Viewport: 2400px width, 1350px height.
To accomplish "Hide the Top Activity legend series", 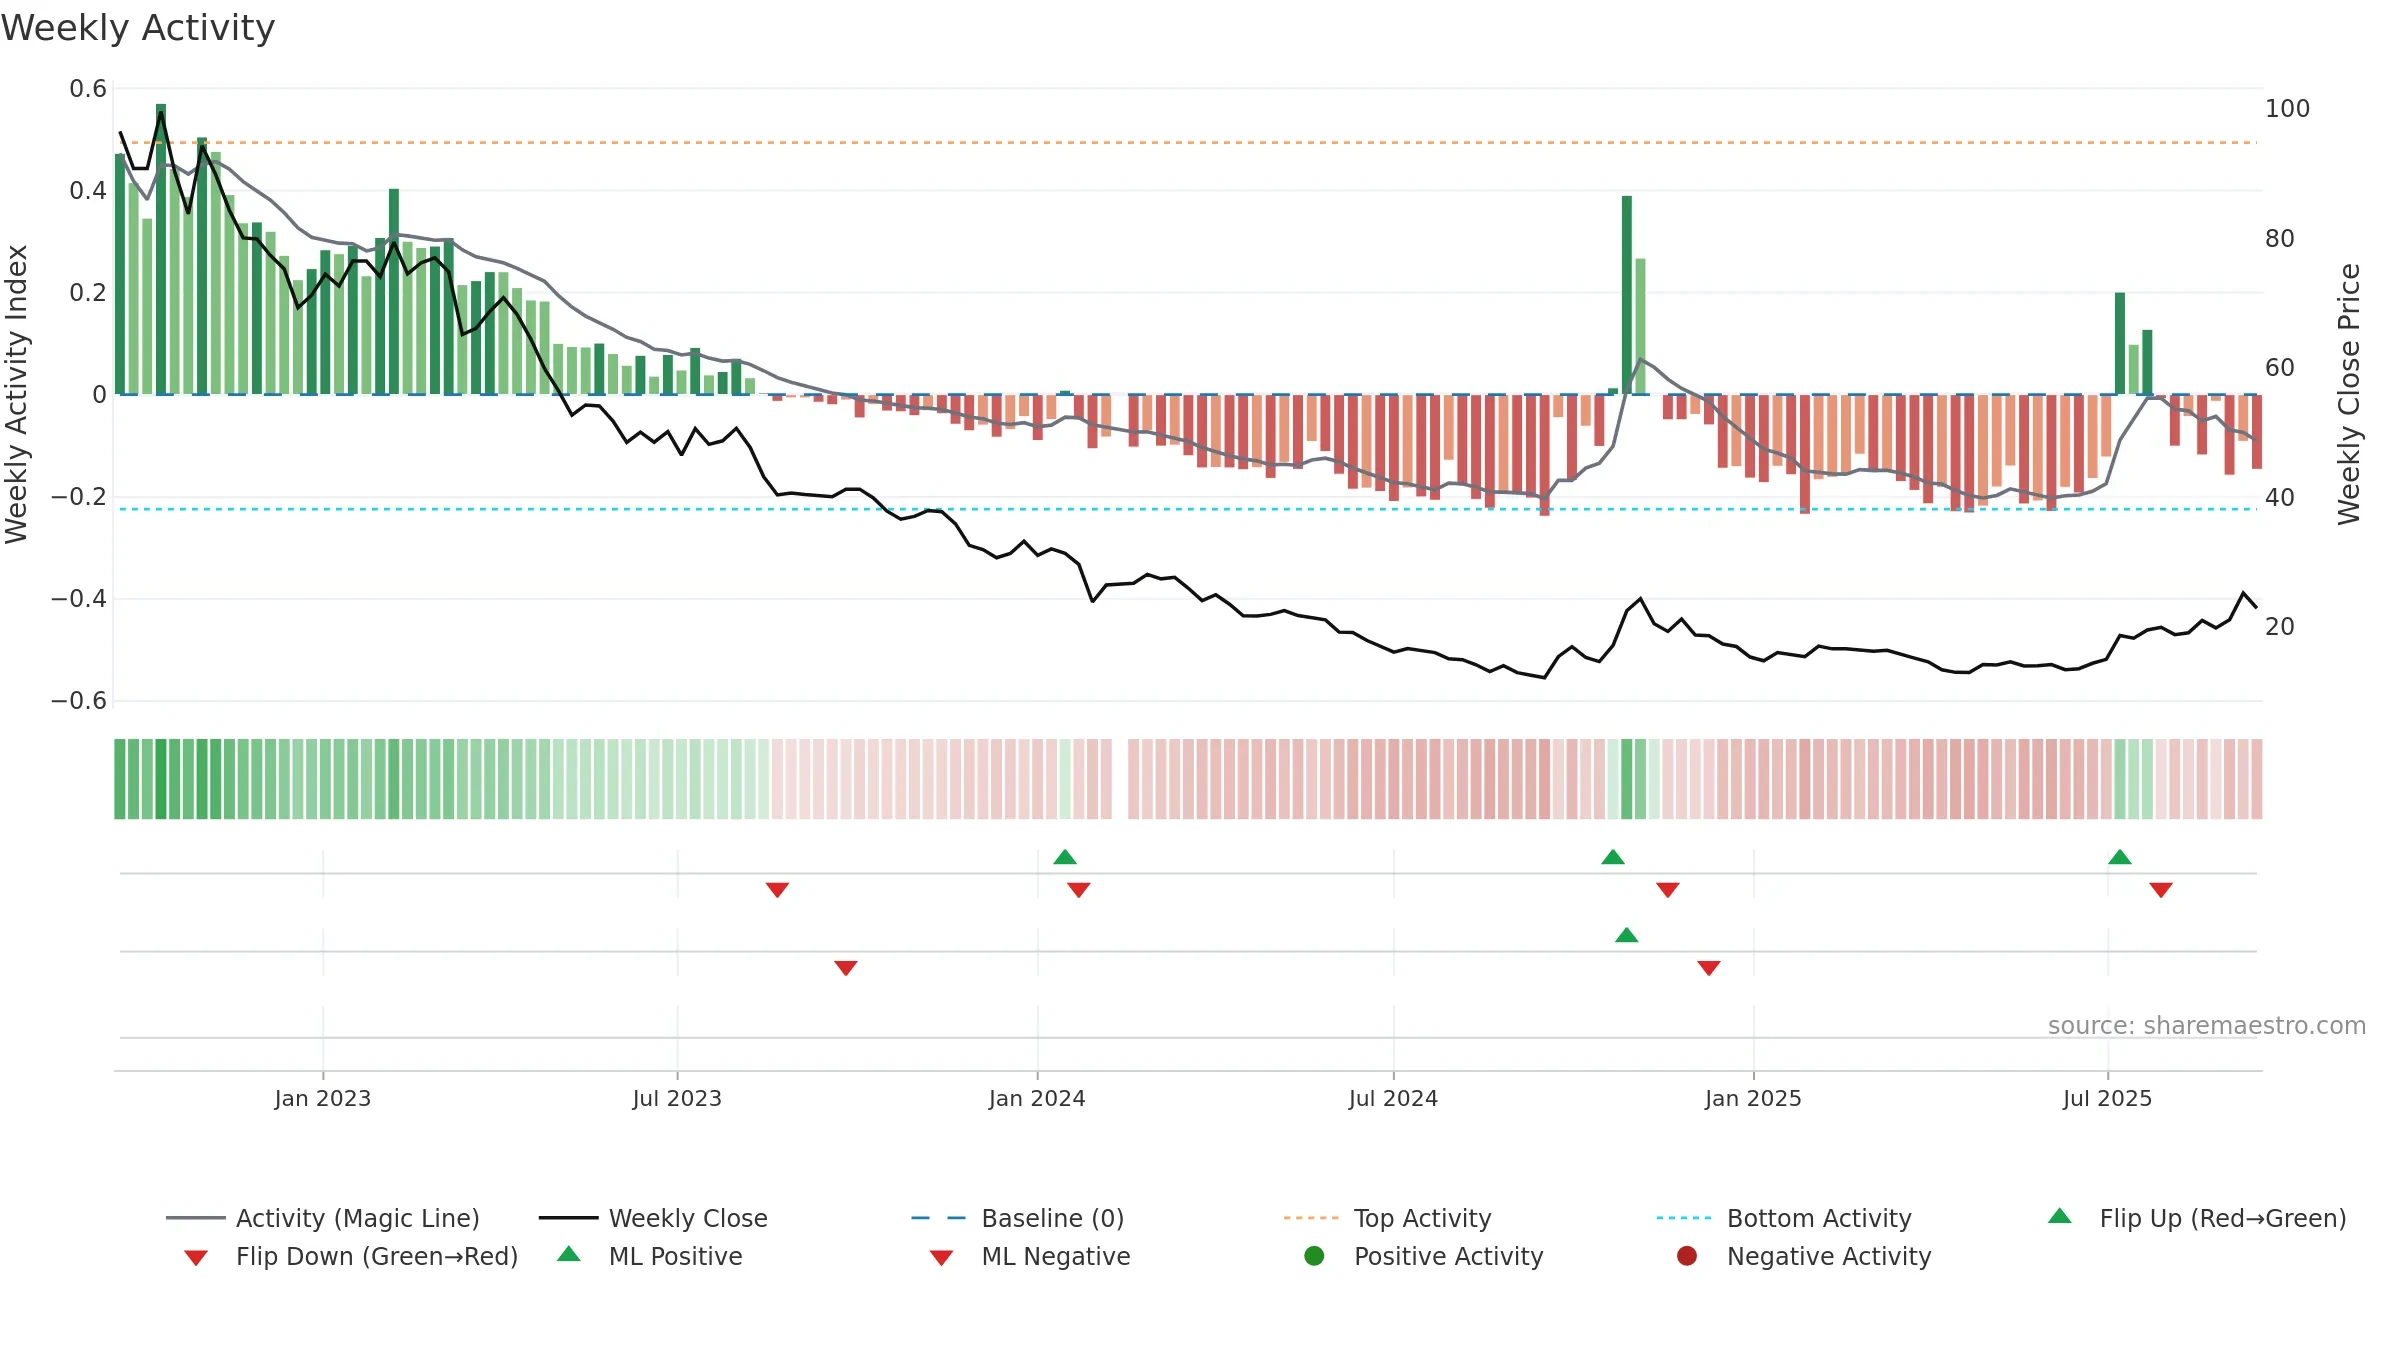I will (x=1387, y=1218).
